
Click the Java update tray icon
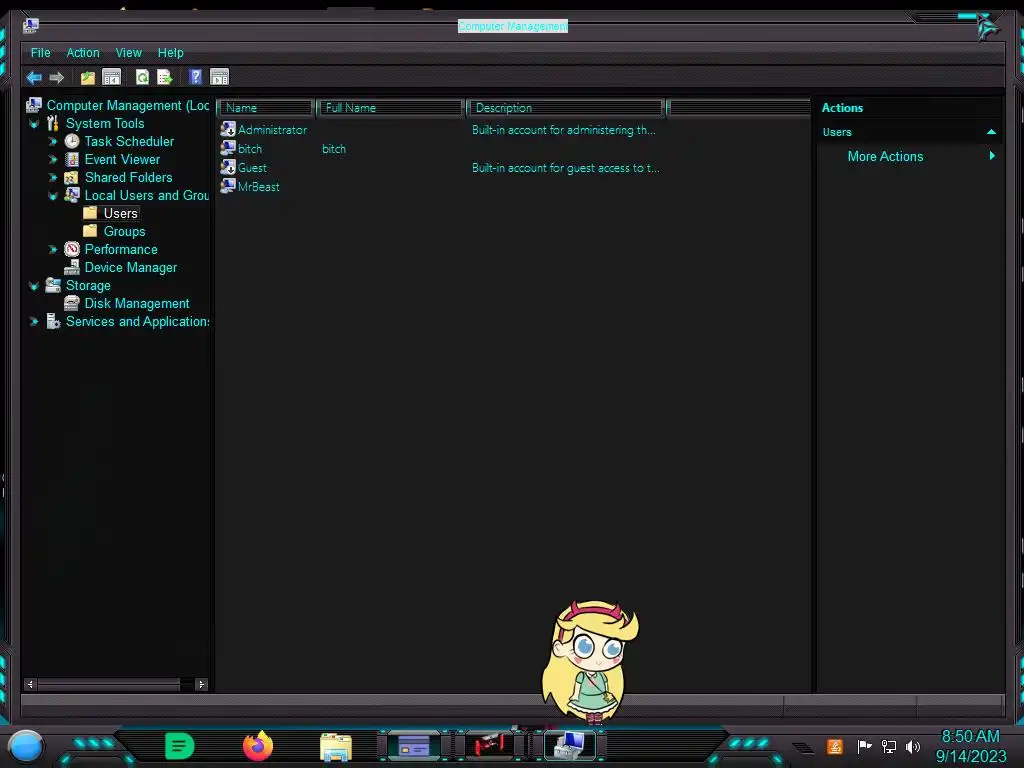coord(835,746)
